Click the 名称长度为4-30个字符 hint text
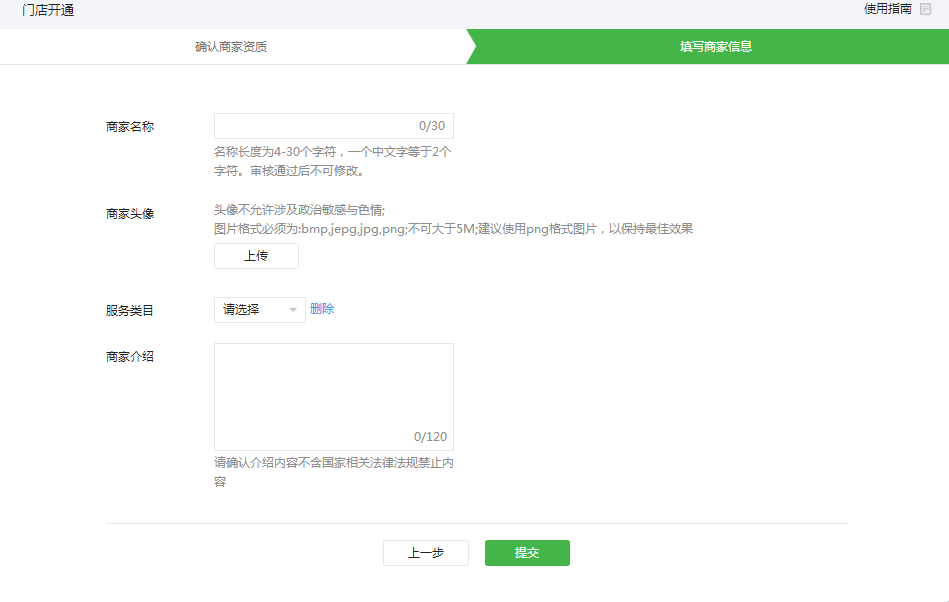Image resolution: width=949 pixels, height=602 pixels. (333, 162)
